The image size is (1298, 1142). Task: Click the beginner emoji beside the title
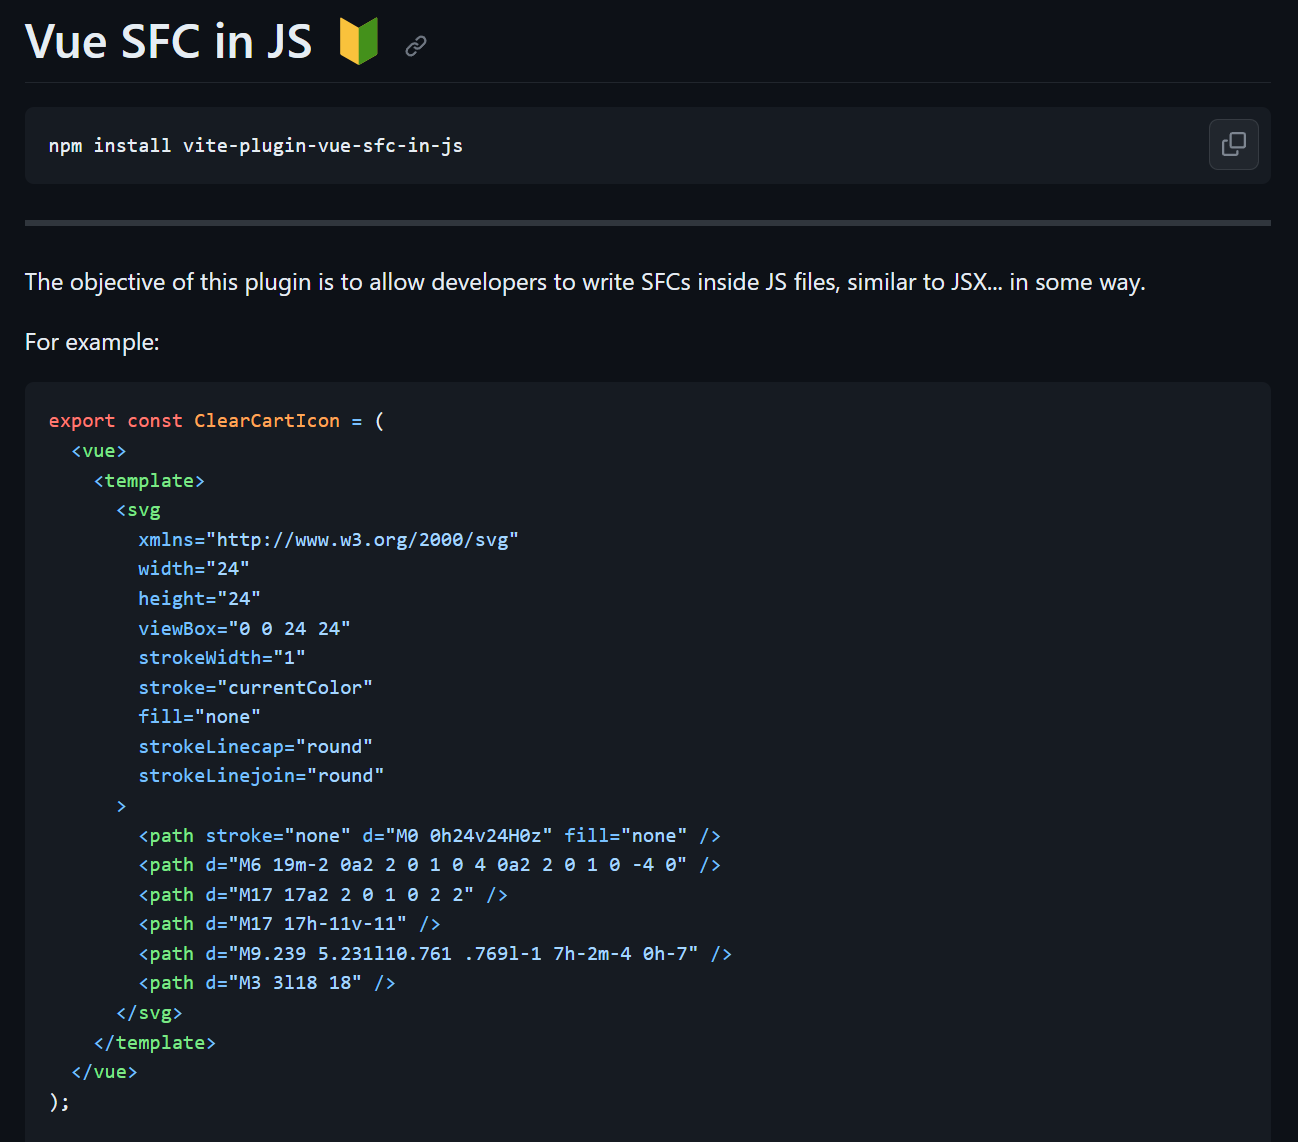click(x=358, y=41)
